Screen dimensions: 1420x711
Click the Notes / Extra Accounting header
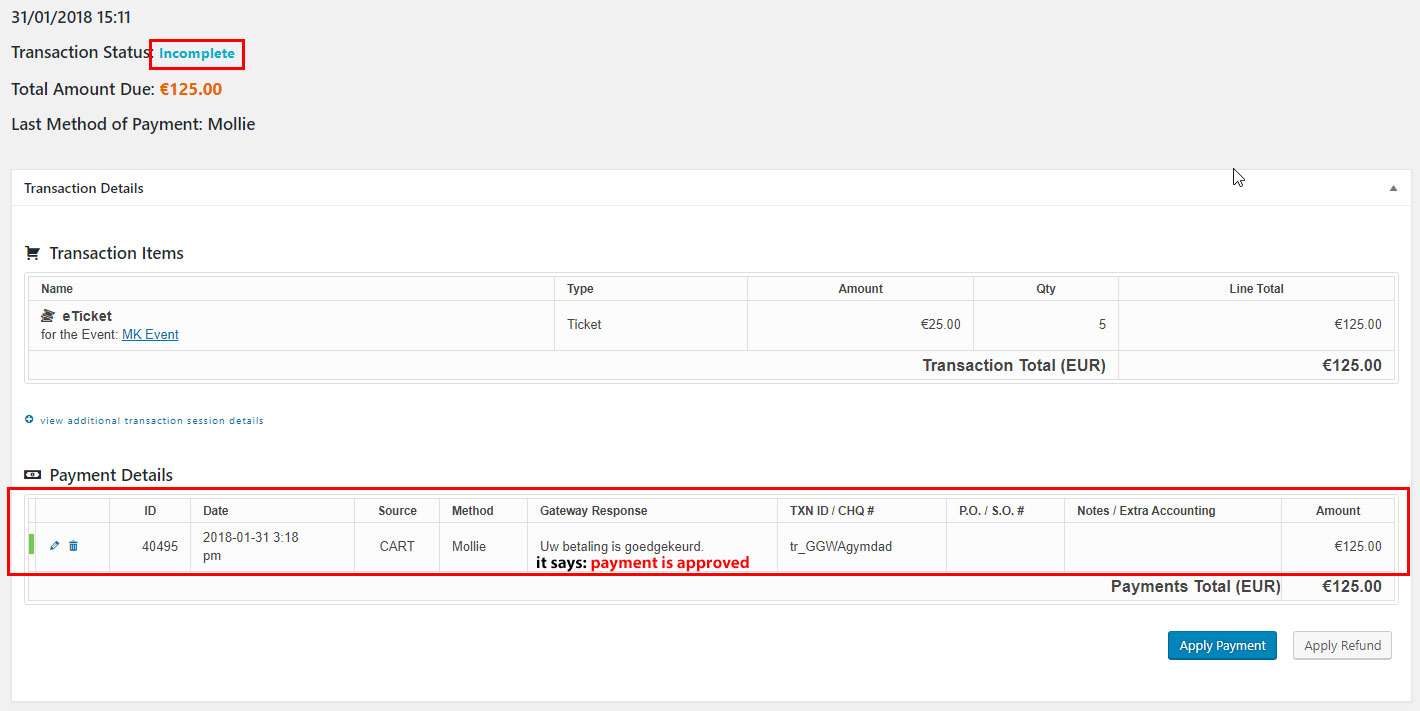1146,511
